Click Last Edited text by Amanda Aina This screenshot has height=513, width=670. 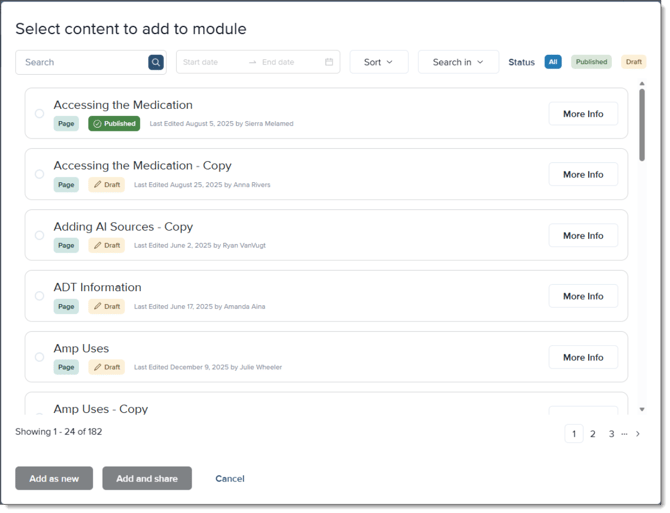pyautogui.click(x=200, y=306)
